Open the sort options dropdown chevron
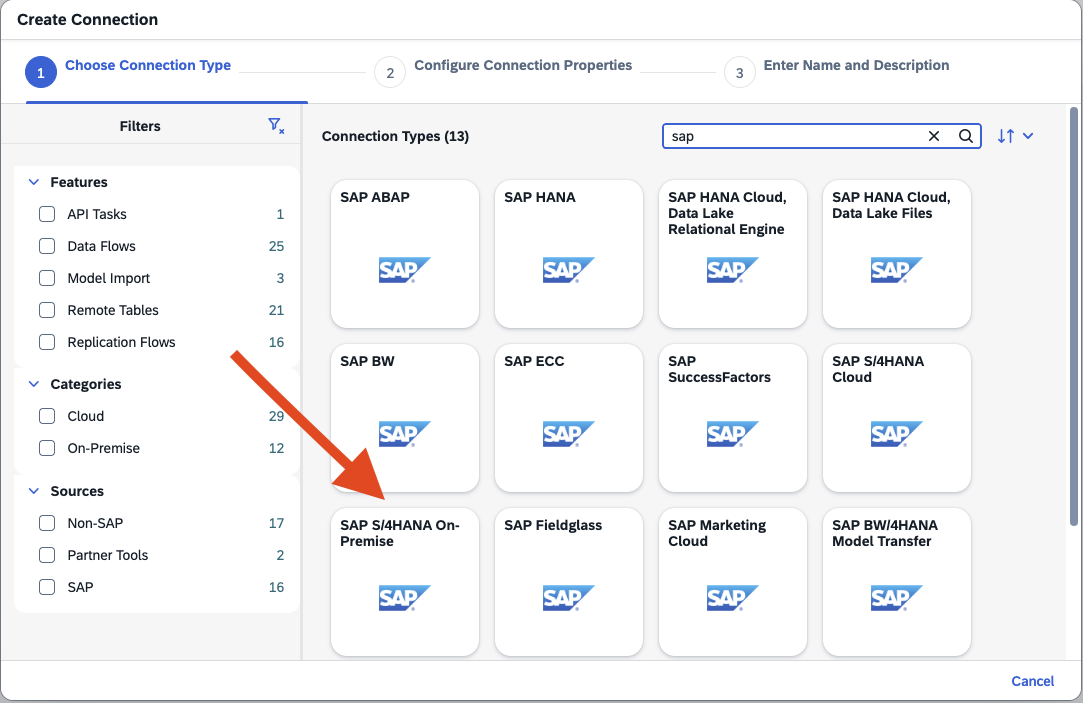The image size is (1083, 703). click(x=1028, y=136)
